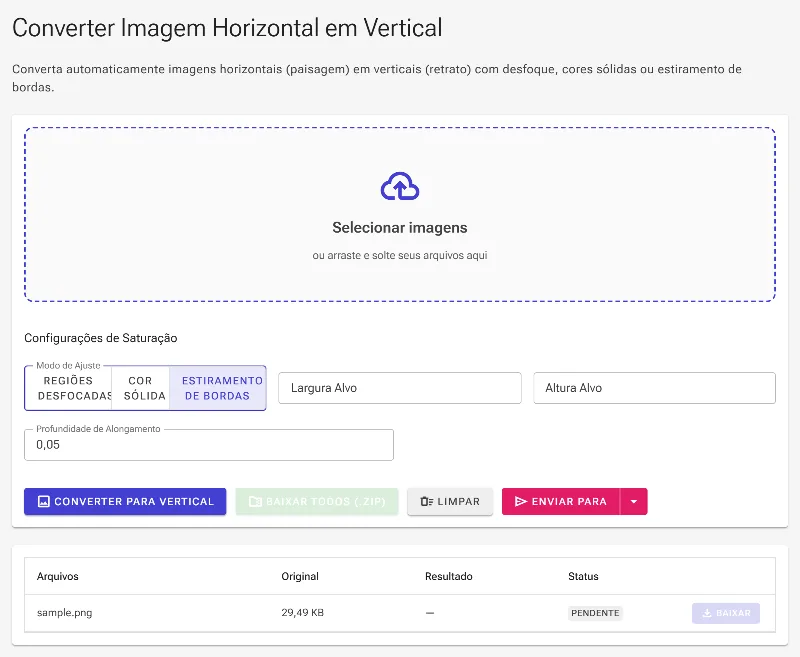
Task: Click Converter para Vertical button
Action: pyautogui.click(x=125, y=501)
